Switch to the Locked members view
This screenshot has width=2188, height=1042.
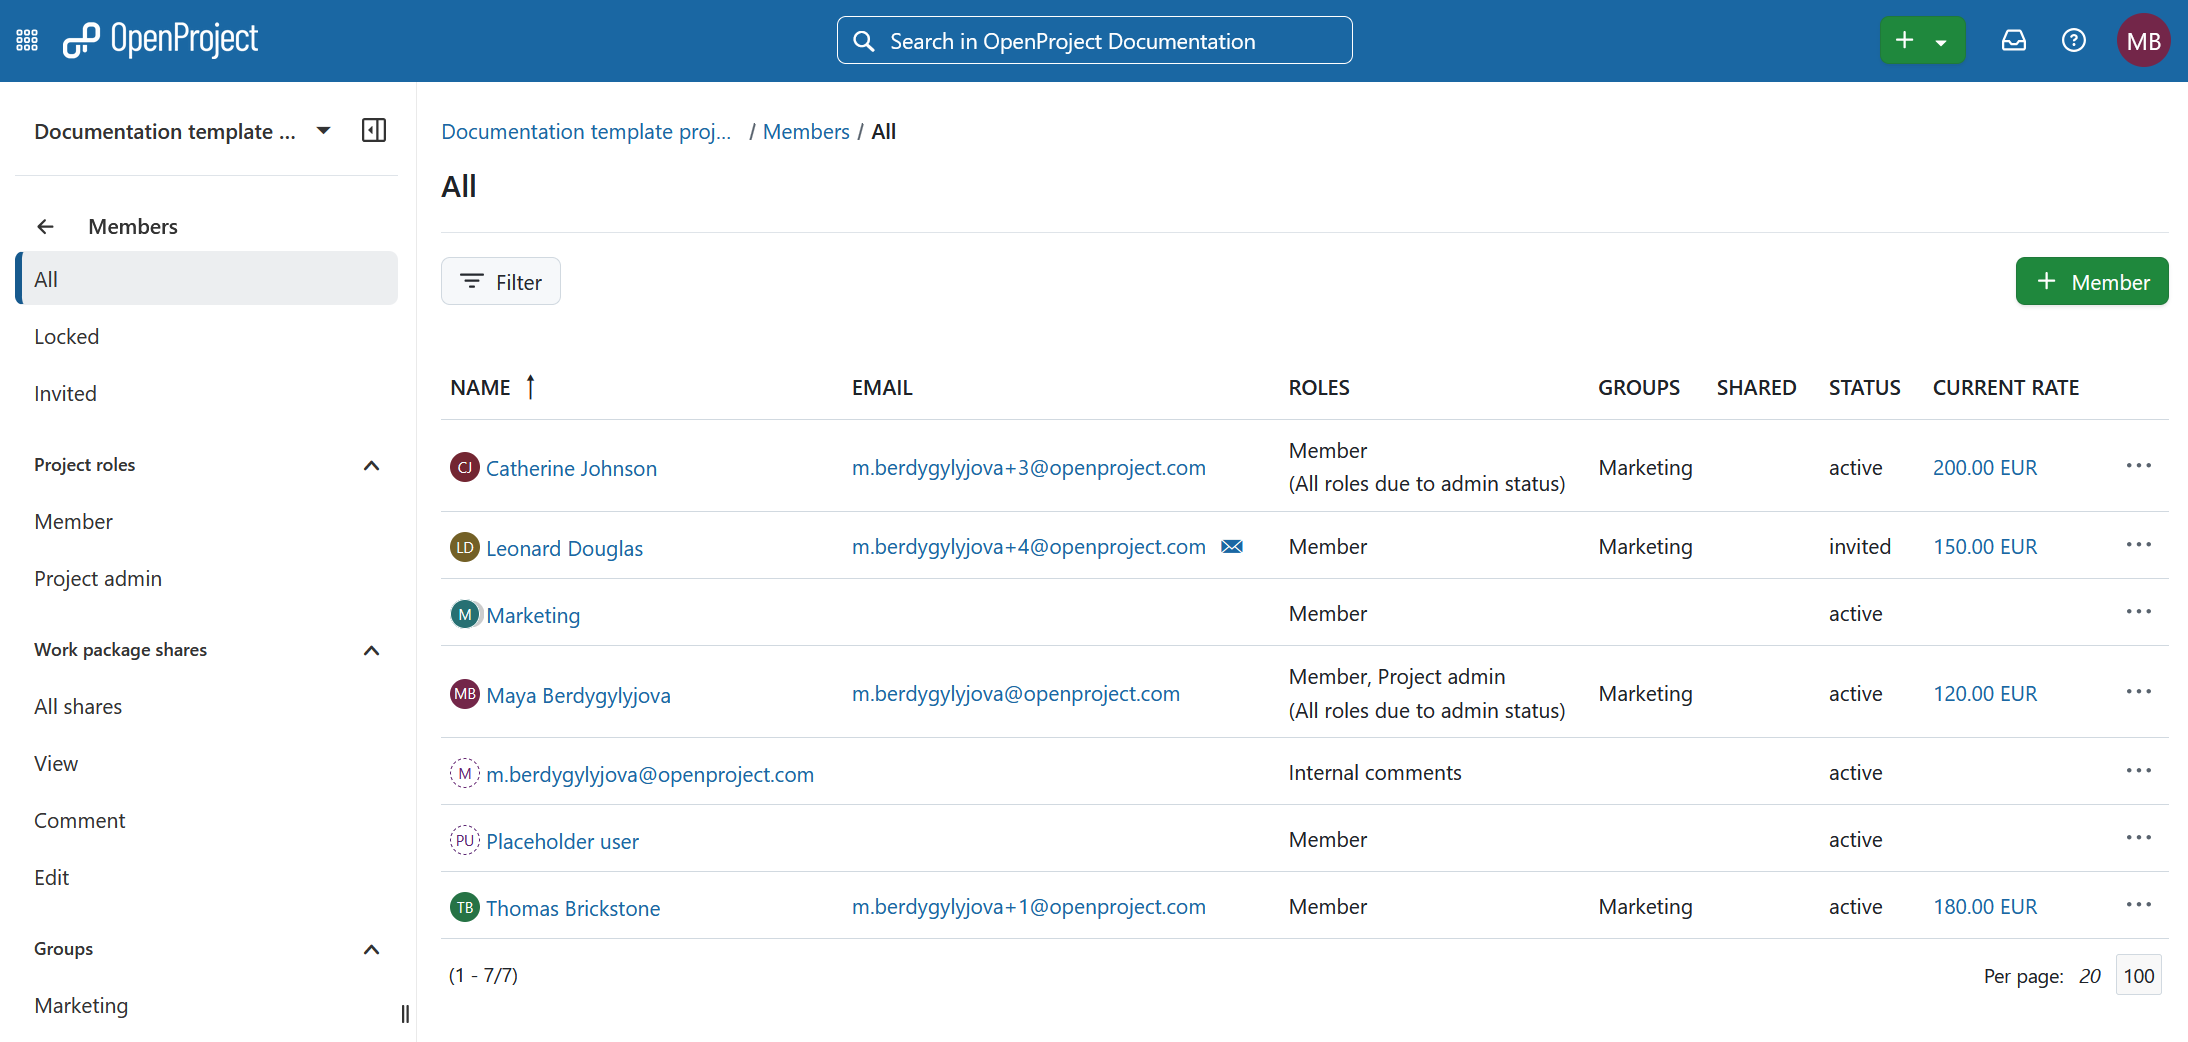click(x=66, y=336)
